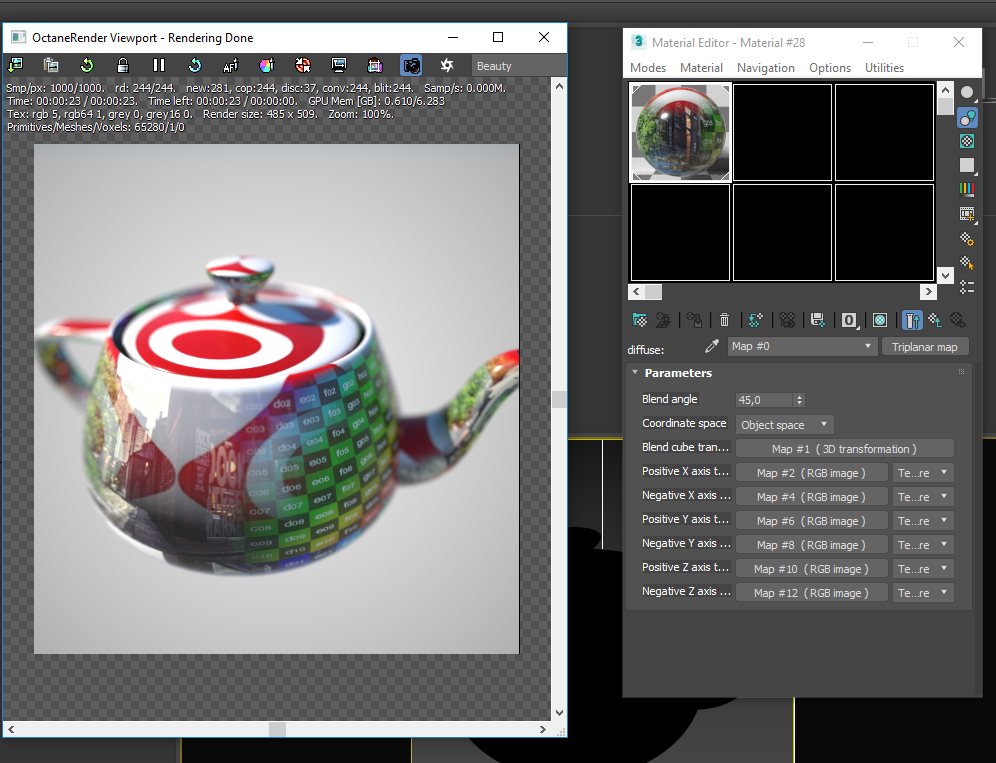
Task: Click the Map #4 (RGB image) button
Action: pos(811,497)
